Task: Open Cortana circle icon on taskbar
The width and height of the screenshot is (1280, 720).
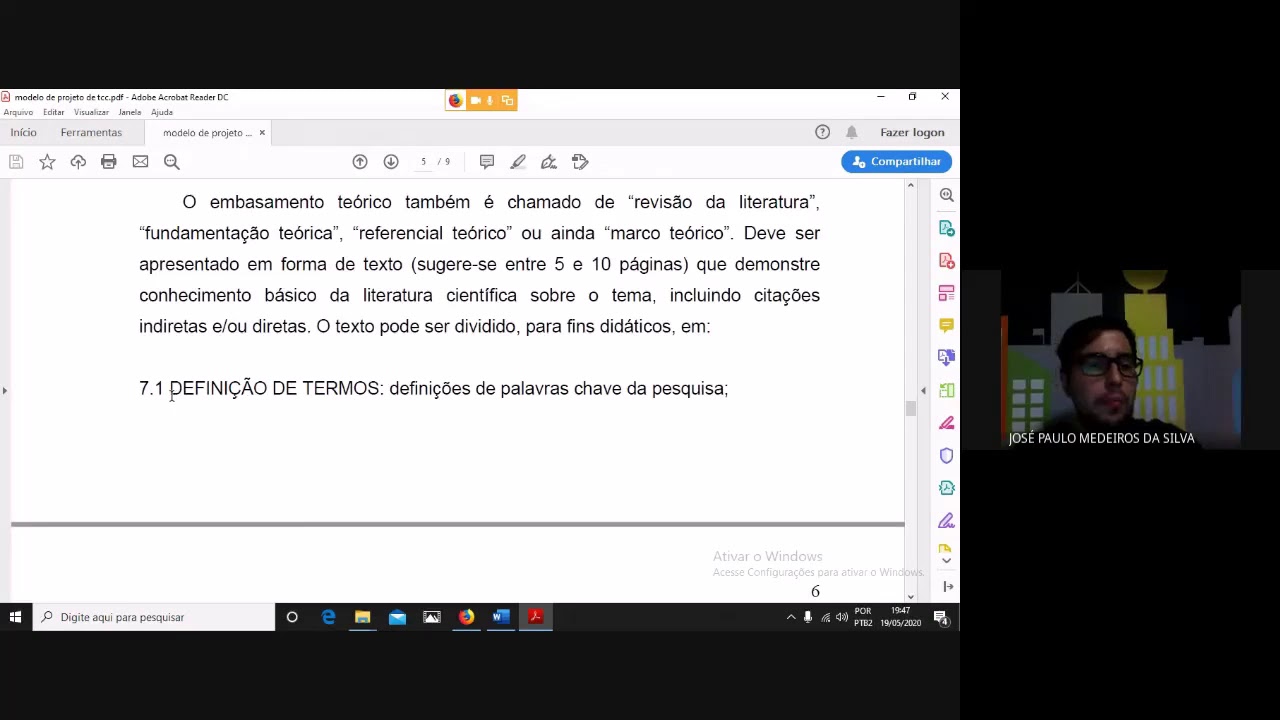Action: click(292, 617)
